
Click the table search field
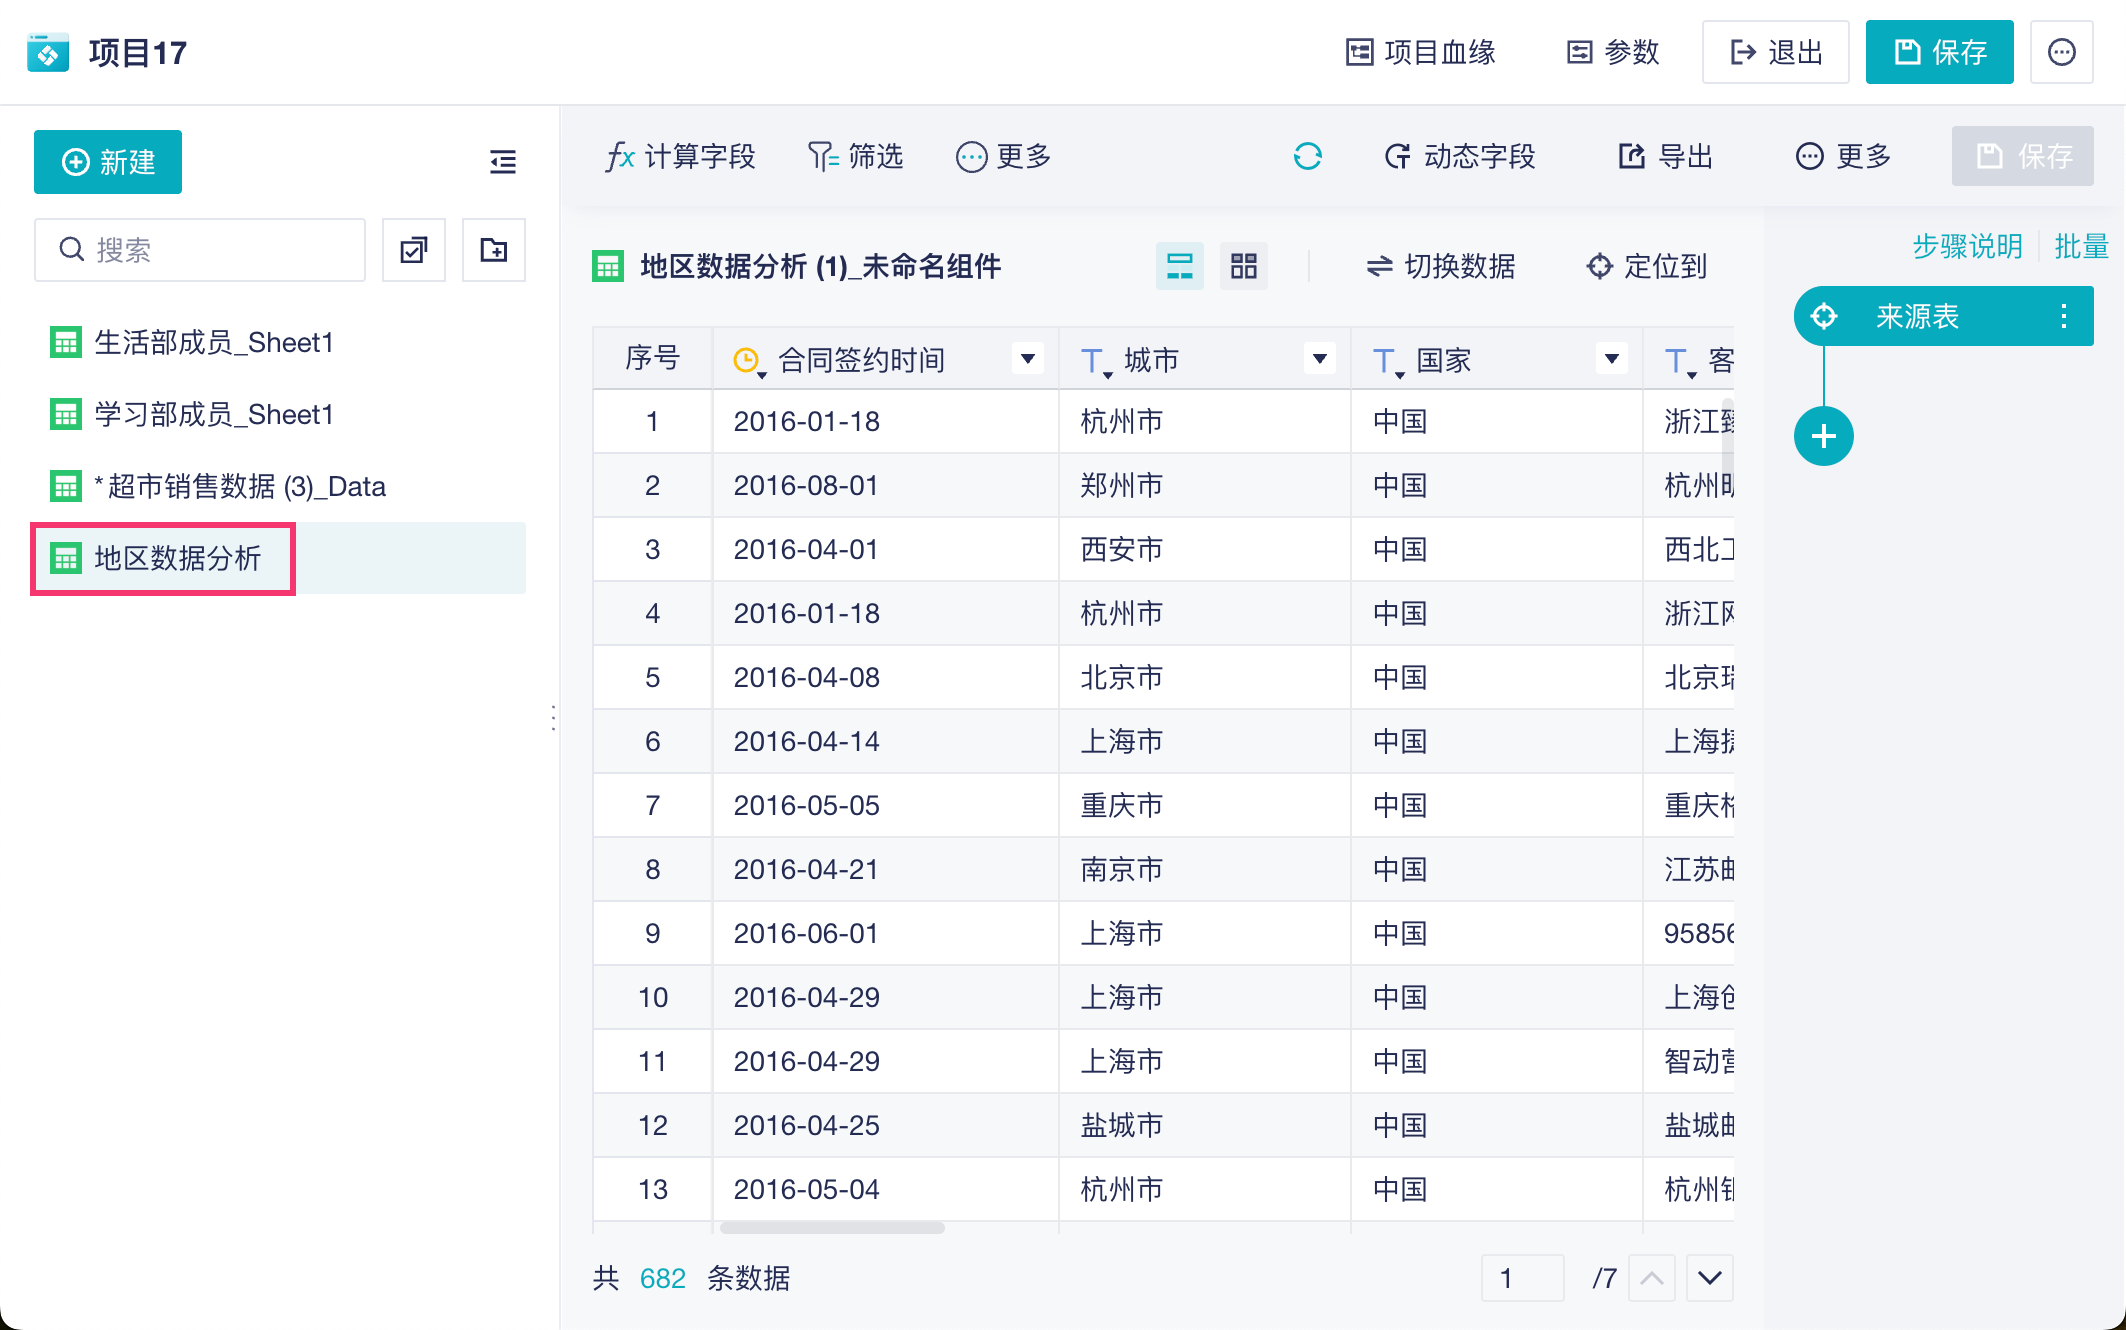[200, 250]
